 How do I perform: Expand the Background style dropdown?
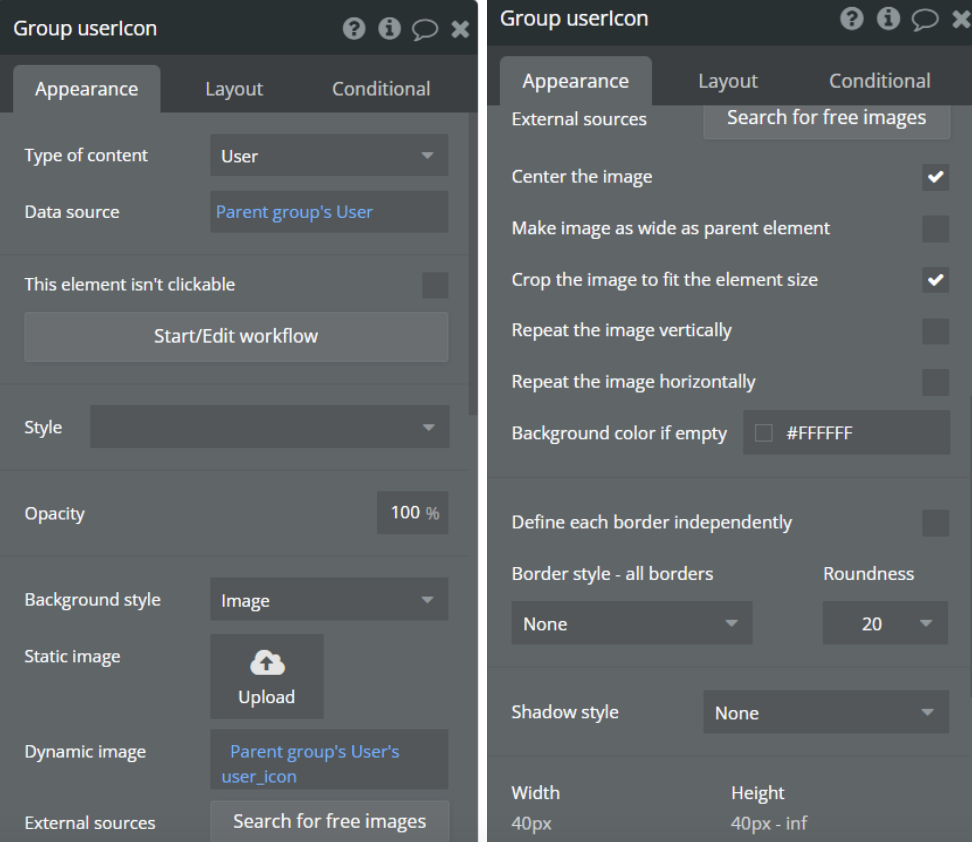click(329, 601)
